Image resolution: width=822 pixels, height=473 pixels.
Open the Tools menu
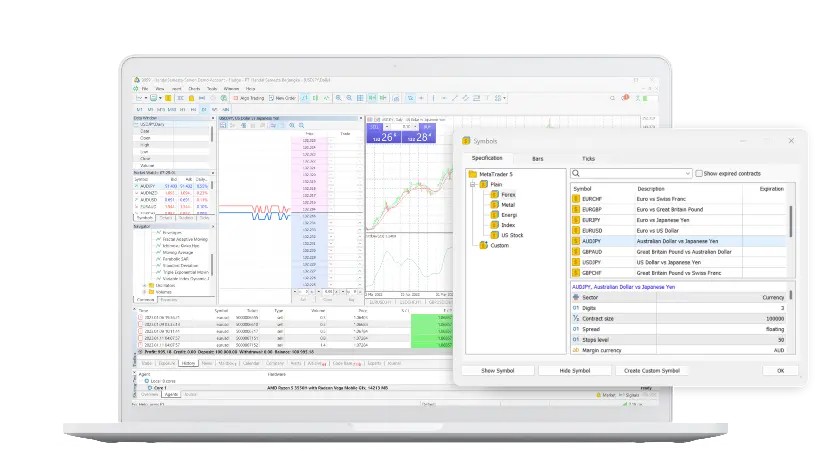[x=212, y=89]
